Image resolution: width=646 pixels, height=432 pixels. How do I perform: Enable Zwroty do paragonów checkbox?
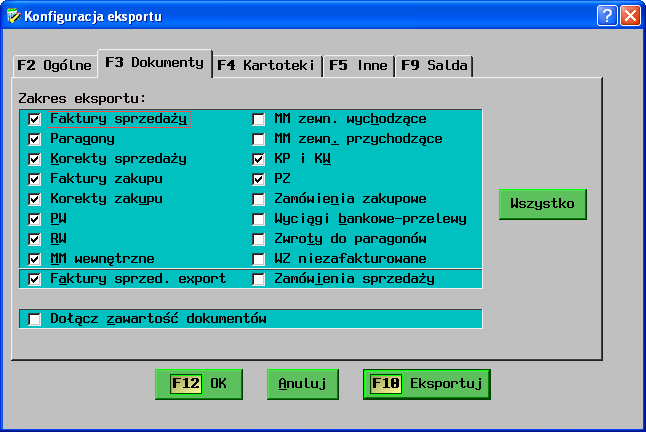(258, 239)
